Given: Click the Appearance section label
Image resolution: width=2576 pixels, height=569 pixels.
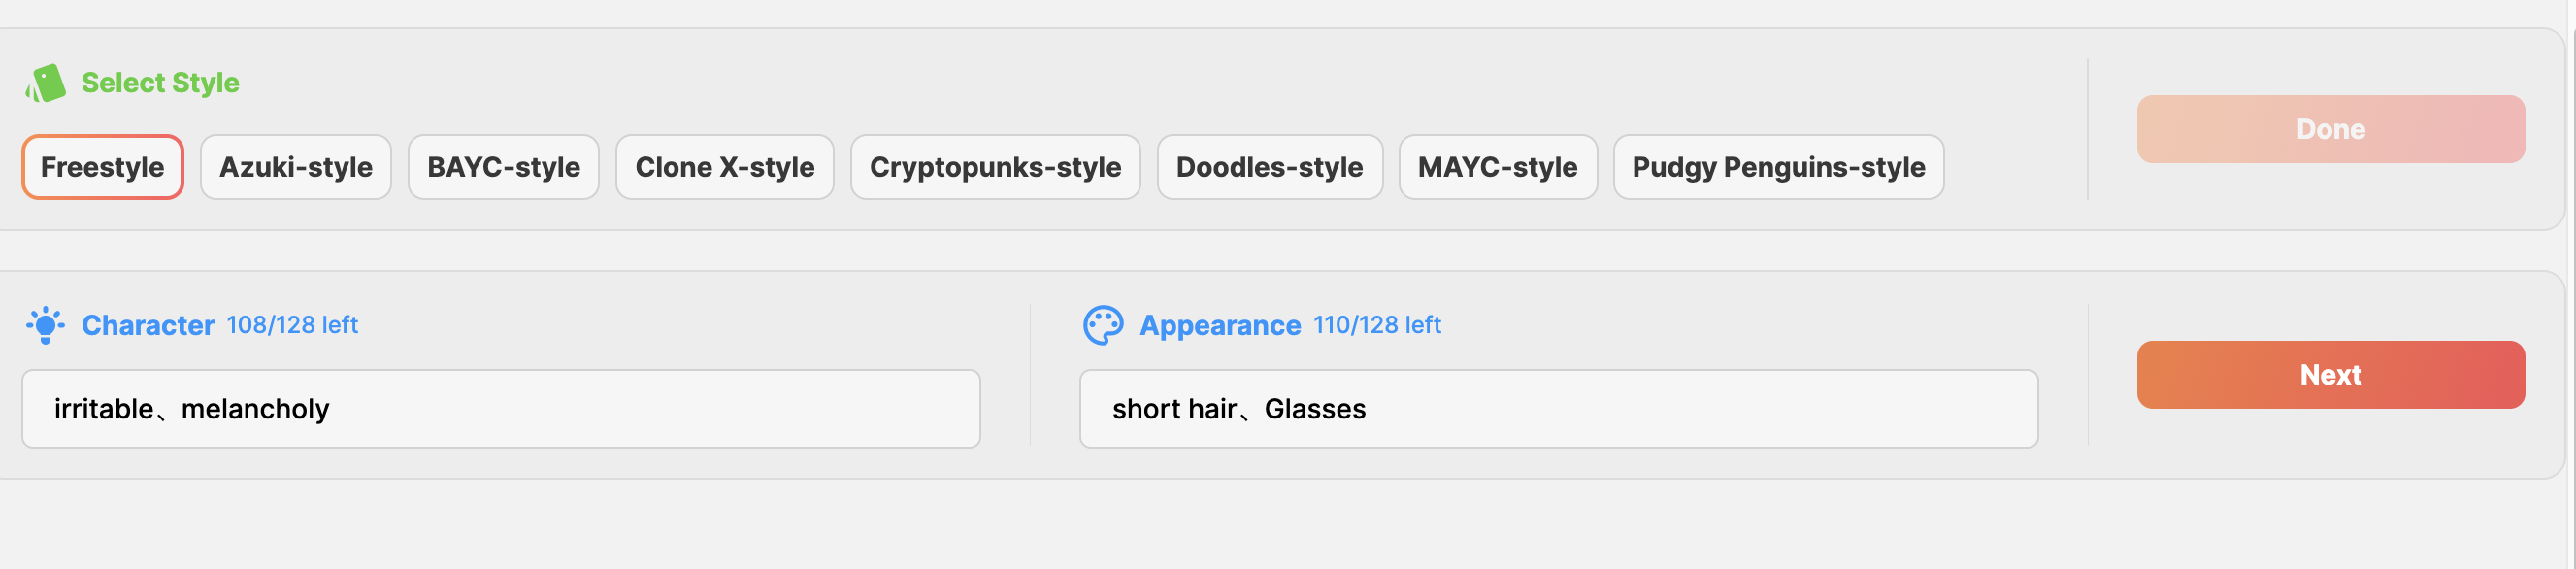Looking at the screenshot, I should [x=1220, y=325].
